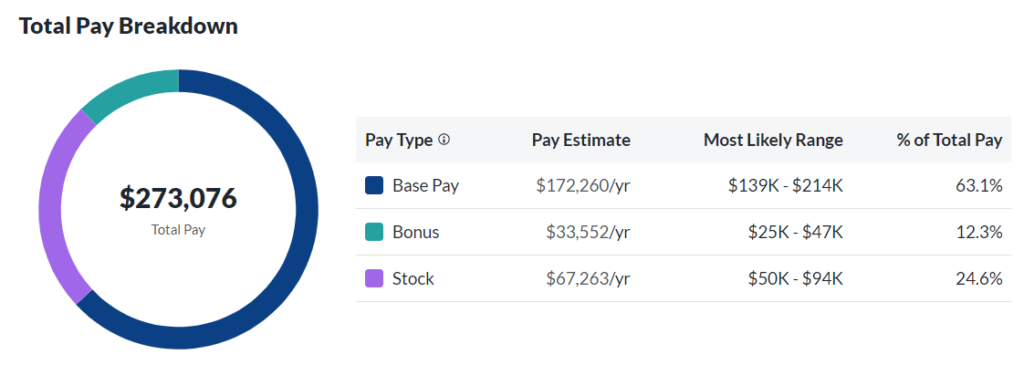
Task: Click the $273,076 total pay figure
Action: click(178, 198)
